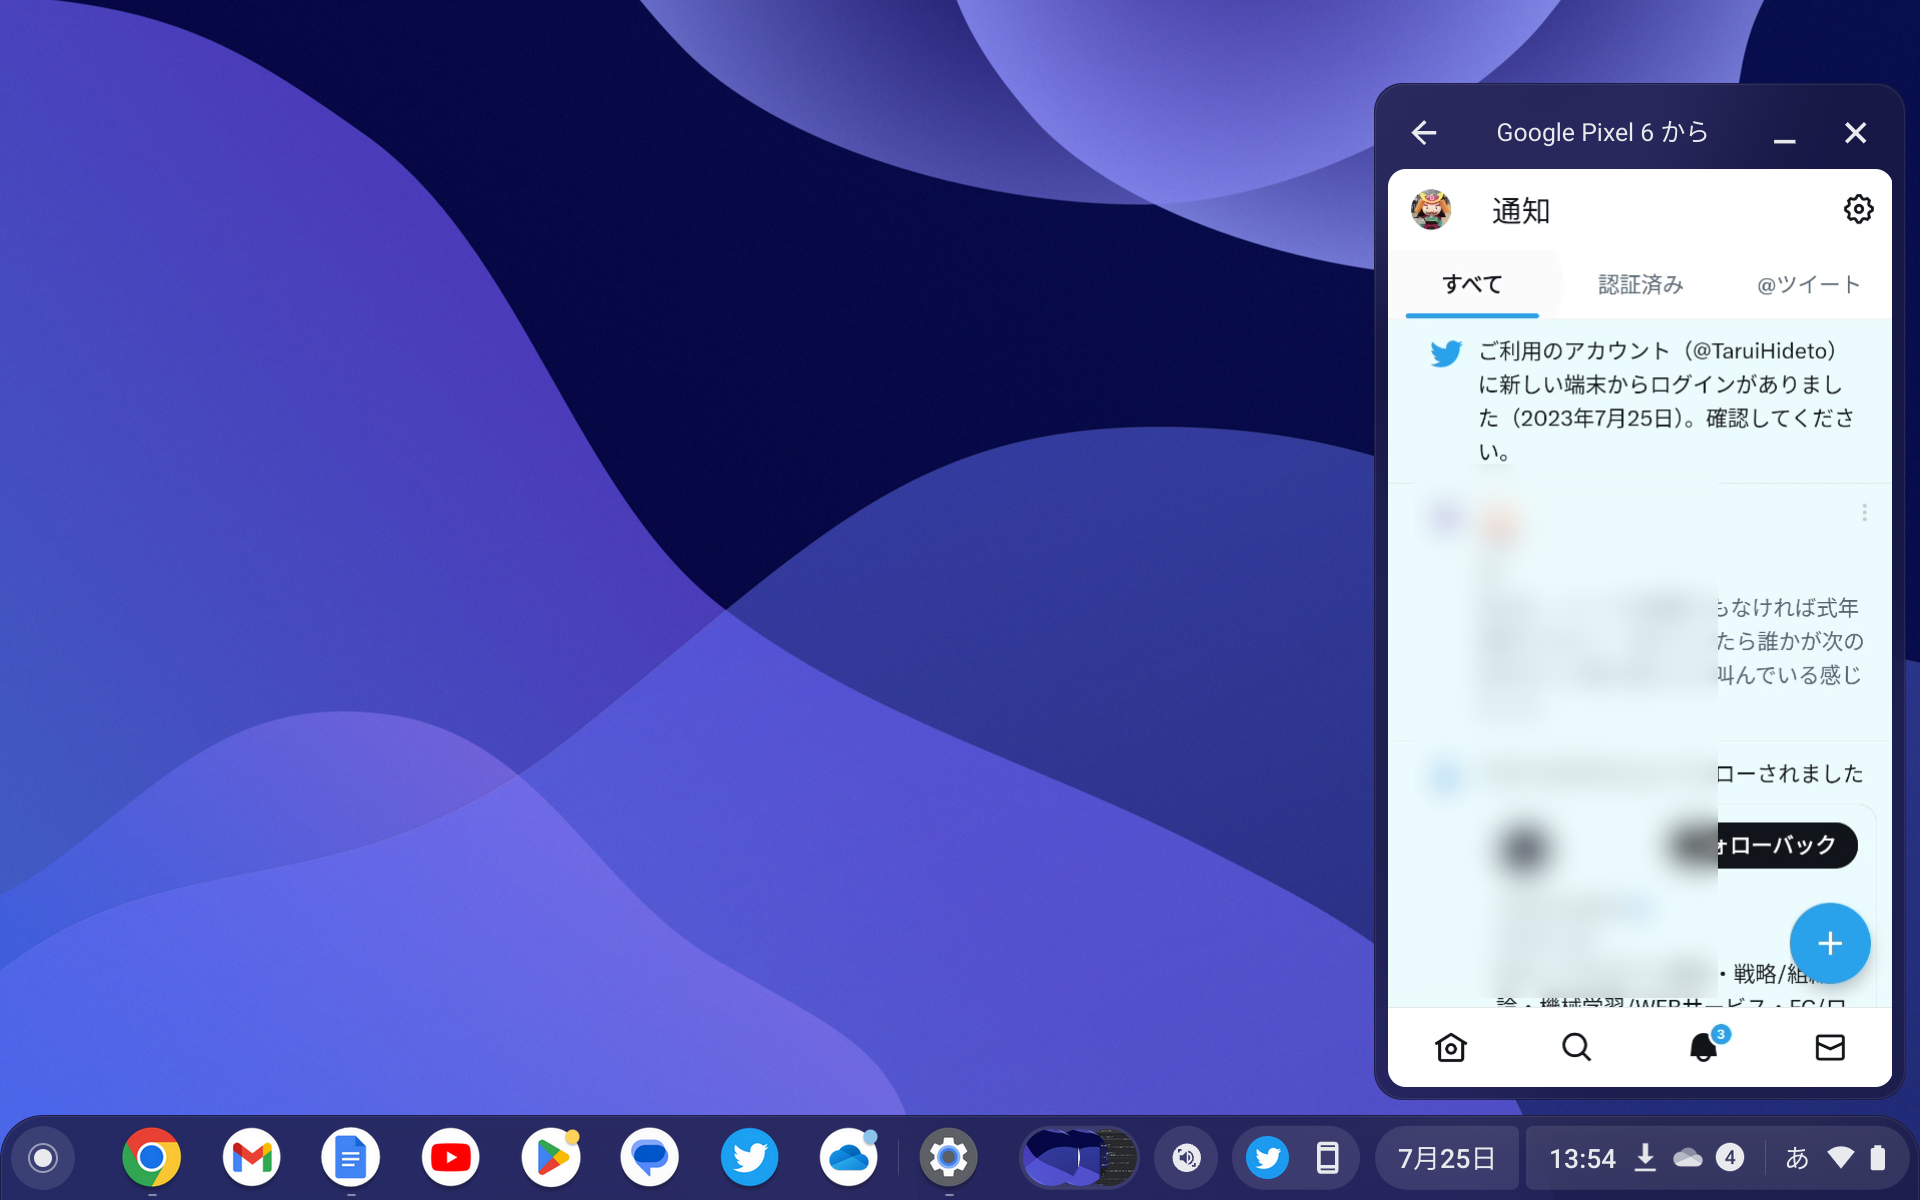Open the compose tweet plus button
This screenshot has height=1200, width=1920.
[1830, 943]
